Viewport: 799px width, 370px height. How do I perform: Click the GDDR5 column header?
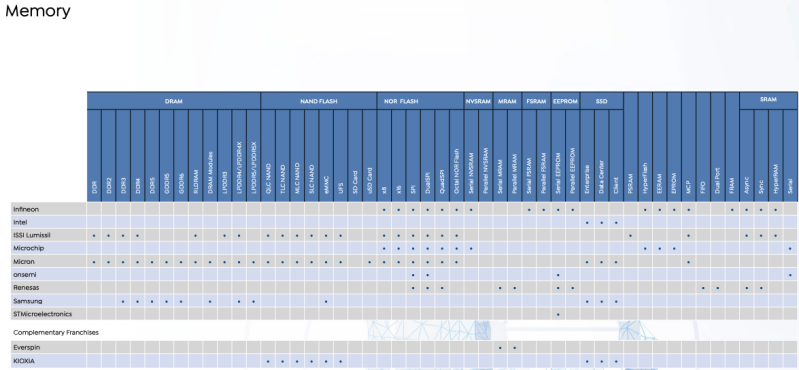point(167,155)
